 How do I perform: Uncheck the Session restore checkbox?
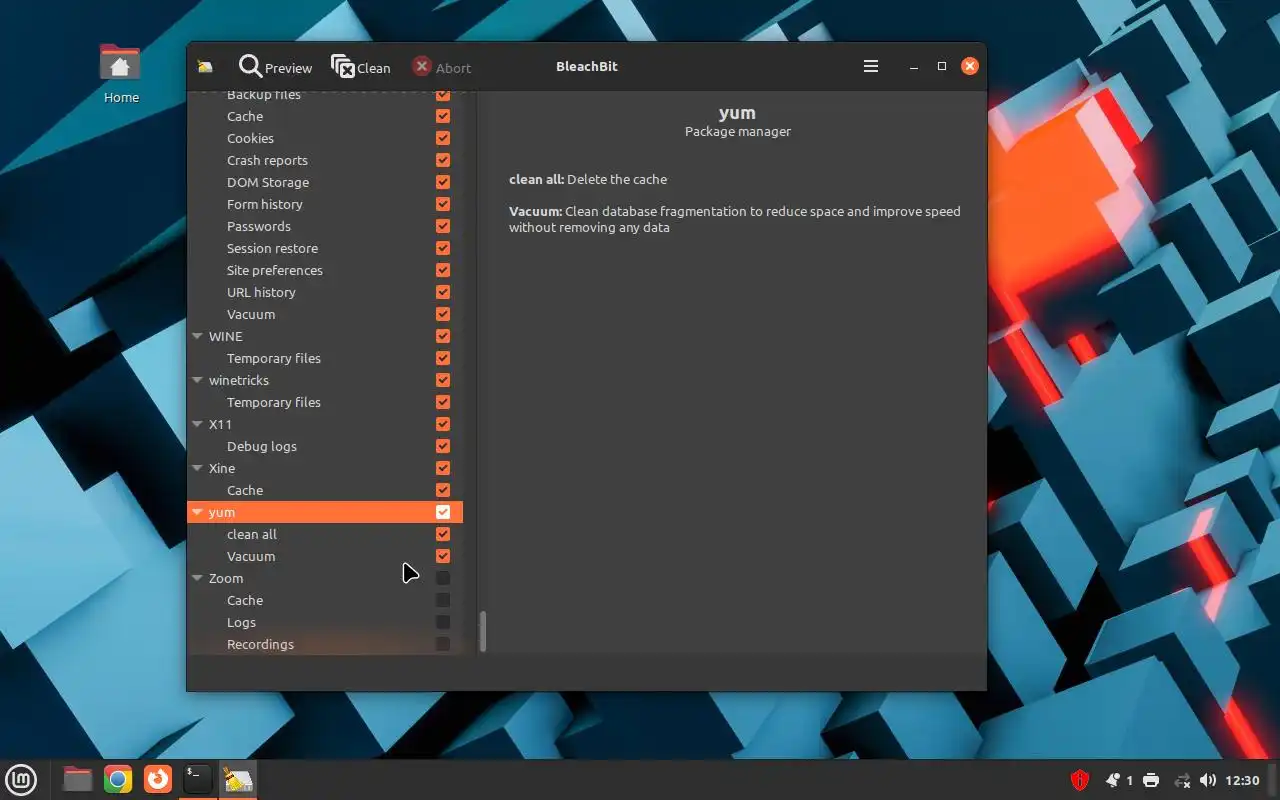443,248
